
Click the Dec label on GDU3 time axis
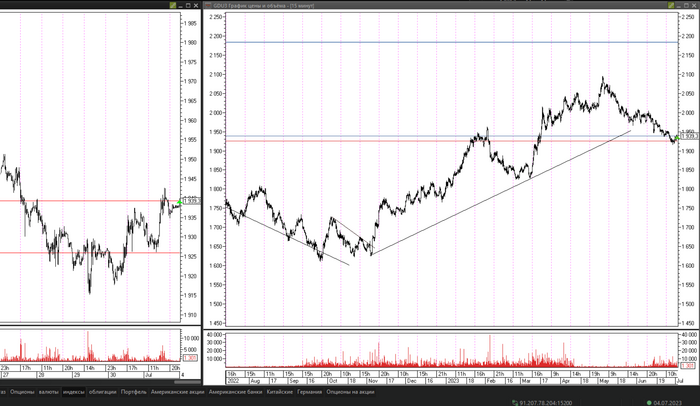point(412,381)
